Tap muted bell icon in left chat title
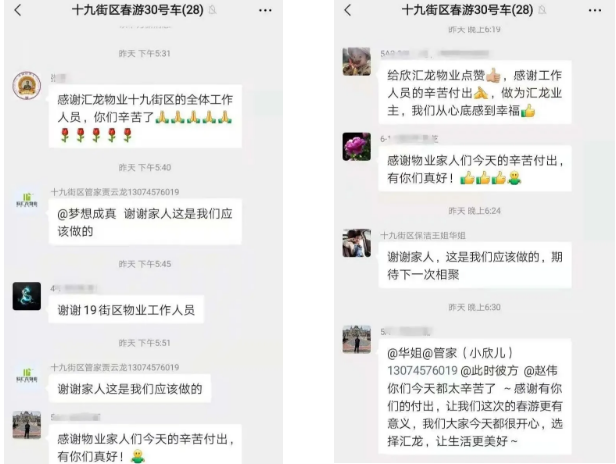 (213, 10)
